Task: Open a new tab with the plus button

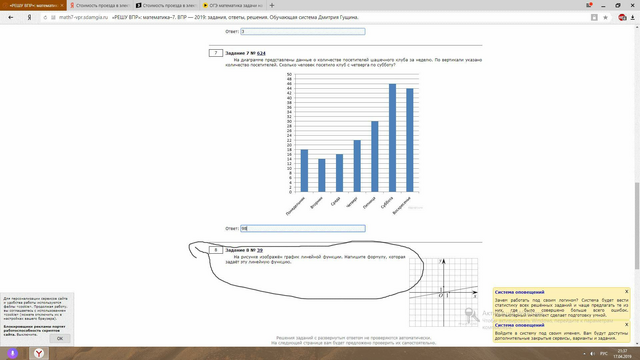Action: [x=272, y=5]
